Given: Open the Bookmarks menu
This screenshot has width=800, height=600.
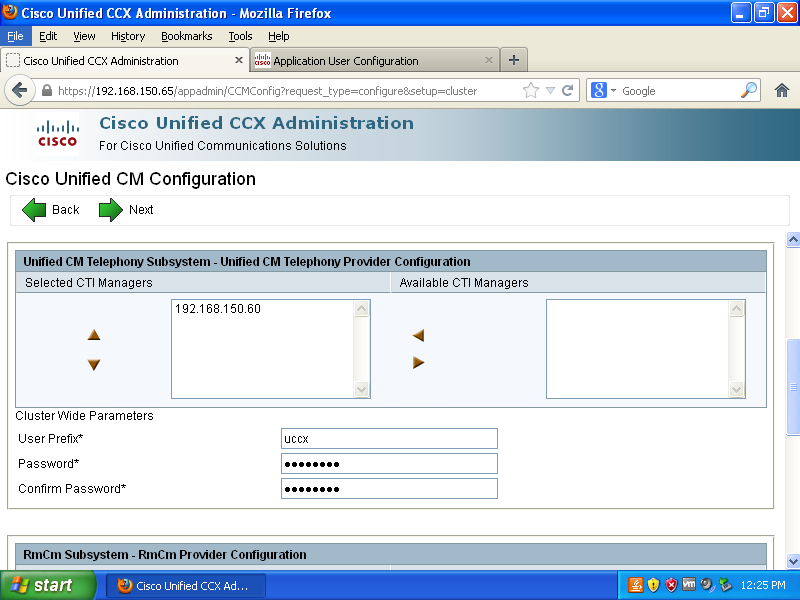Looking at the screenshot, I should [x=187, y=36].
